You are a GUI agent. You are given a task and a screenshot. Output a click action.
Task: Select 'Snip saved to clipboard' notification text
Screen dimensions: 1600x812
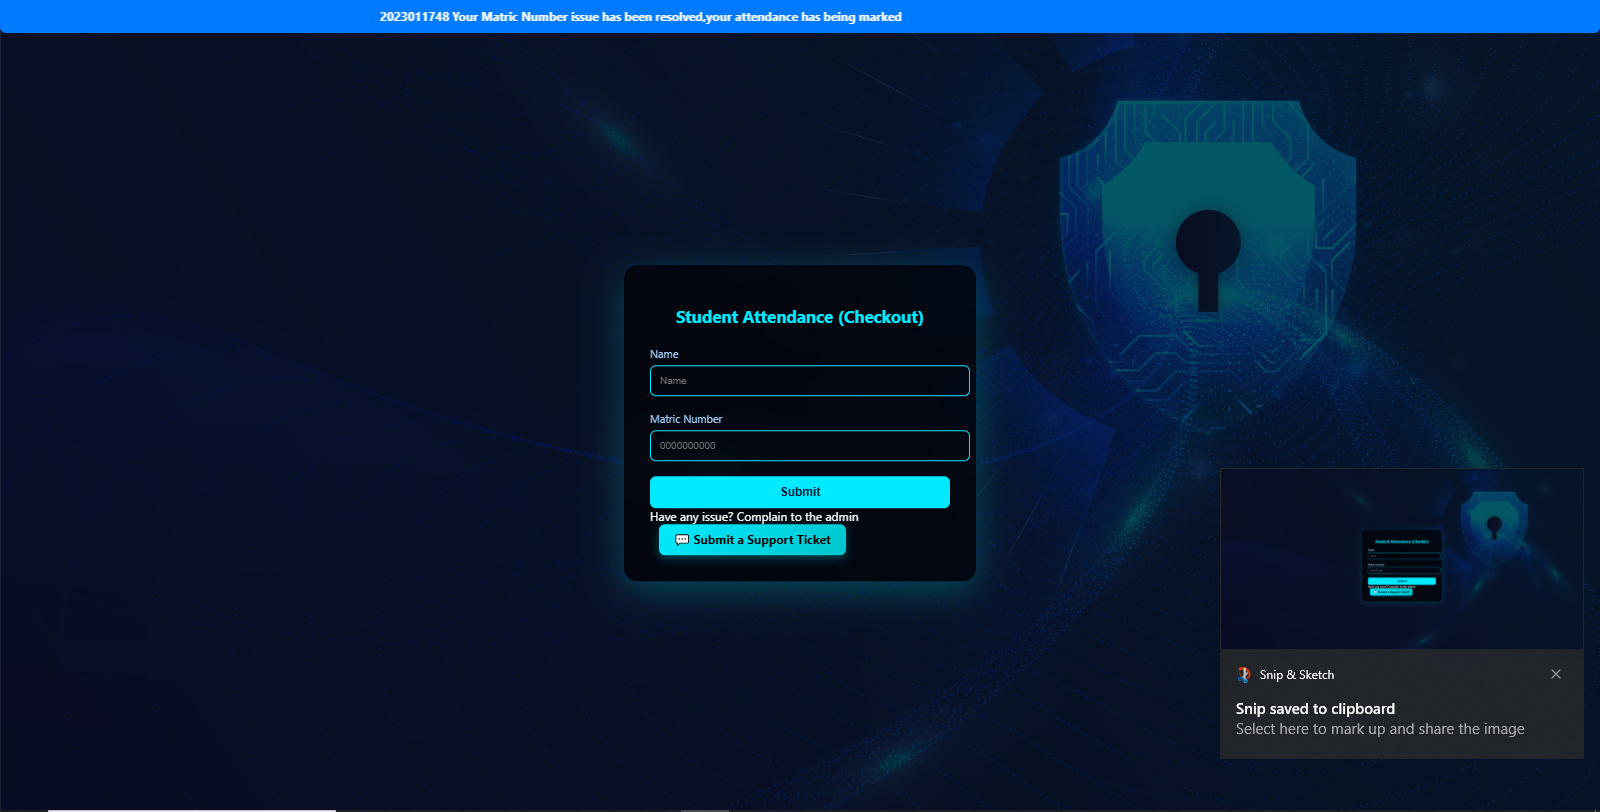pos(1315,709)
